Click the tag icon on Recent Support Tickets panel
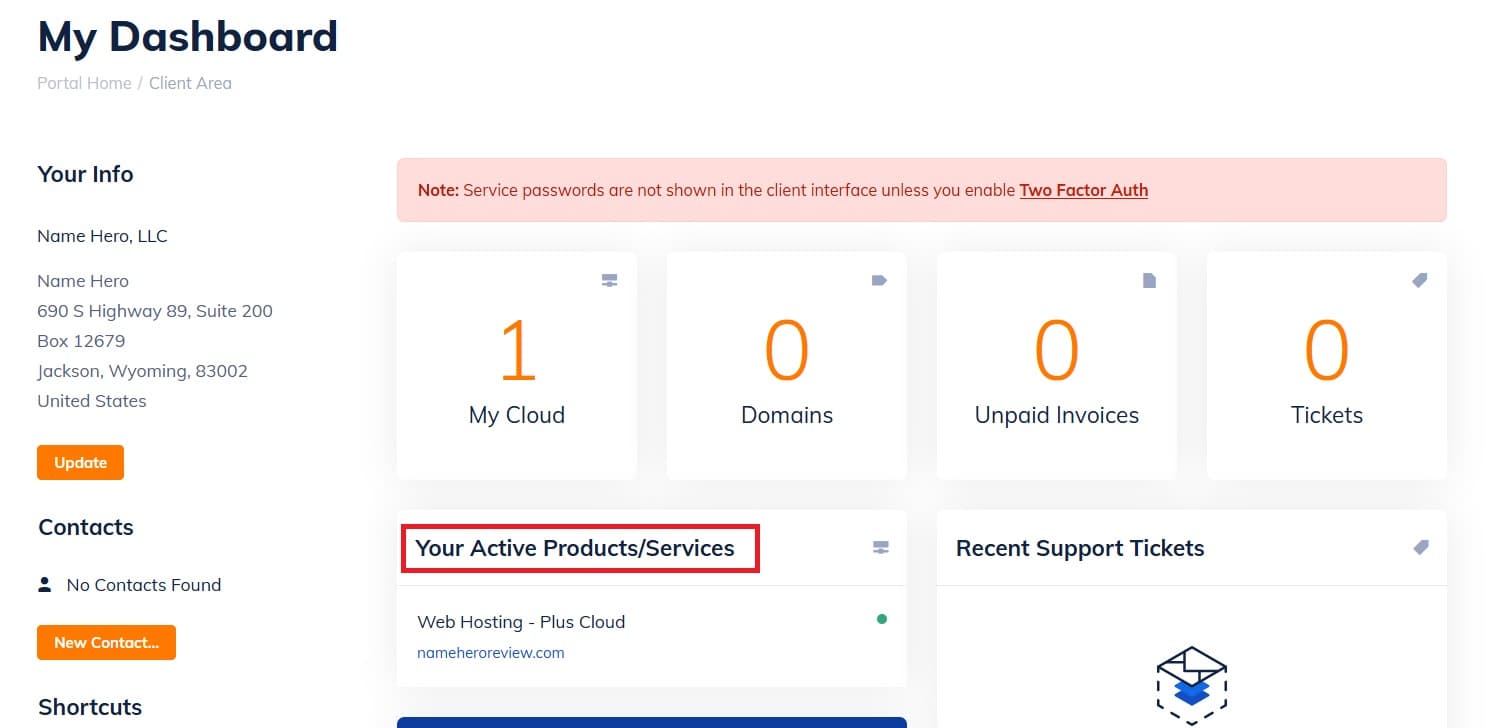 coord(1421,547)
